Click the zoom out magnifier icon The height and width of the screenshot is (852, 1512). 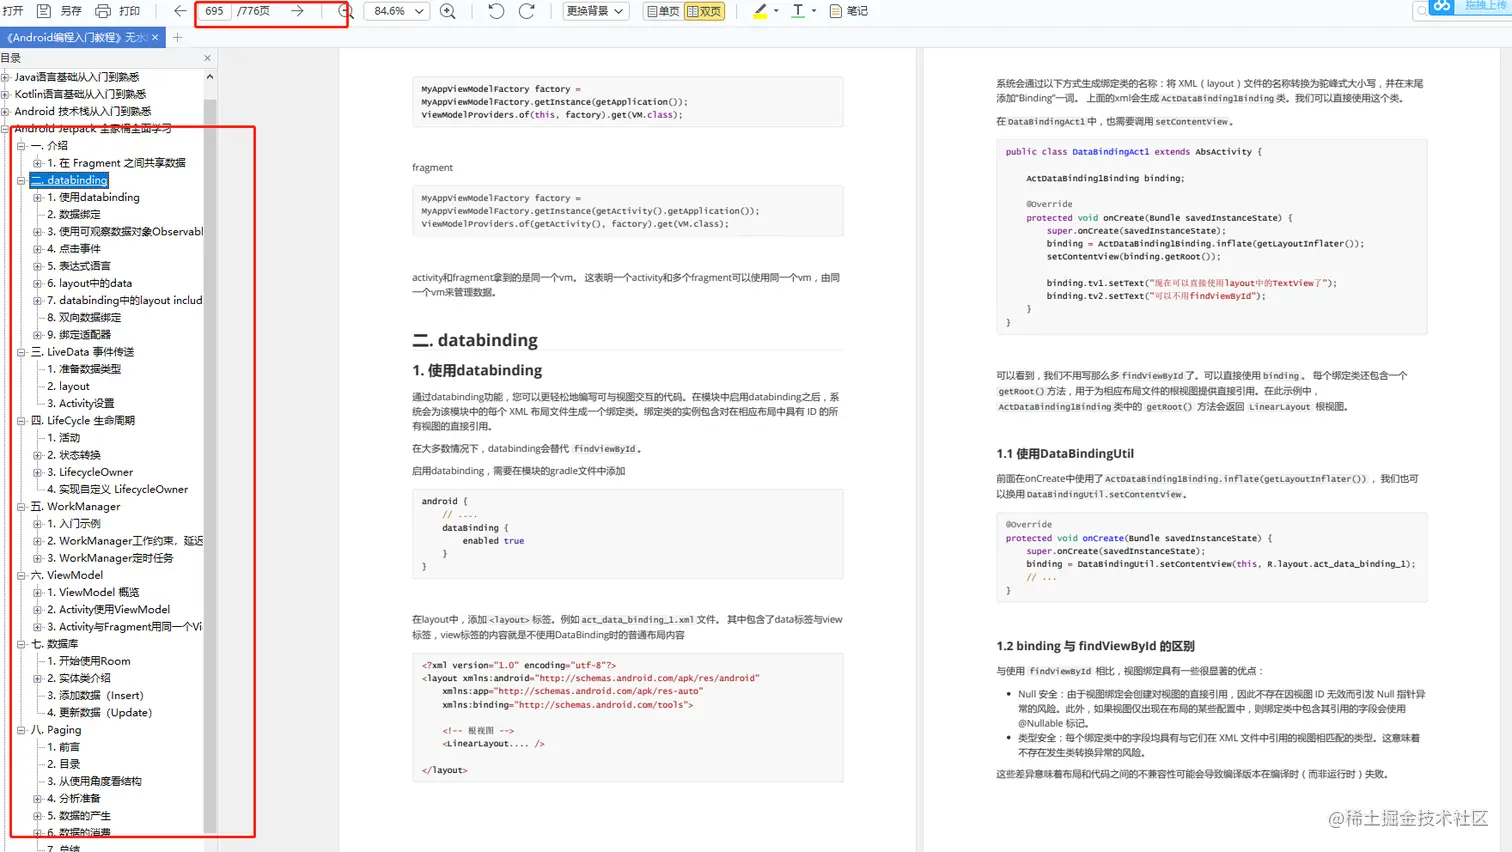345,11
